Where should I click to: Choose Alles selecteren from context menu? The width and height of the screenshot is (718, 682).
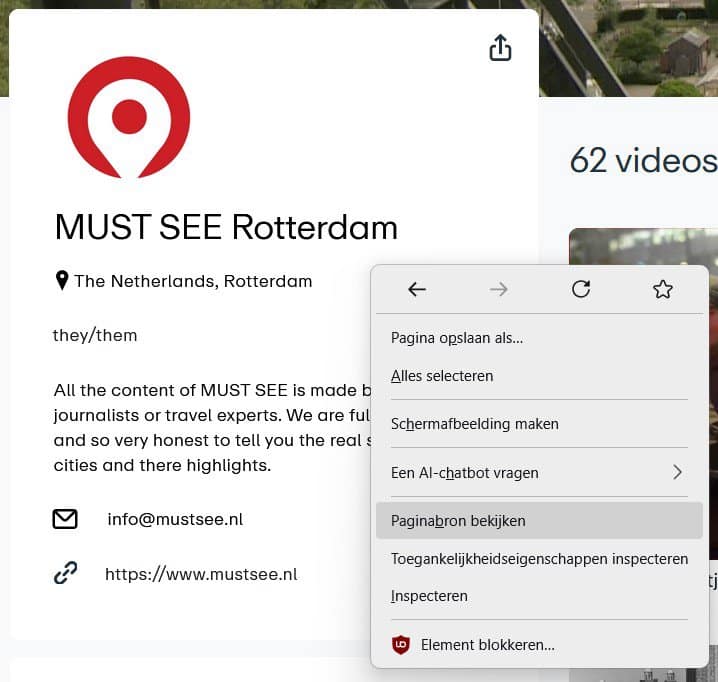tap(442, 376)
